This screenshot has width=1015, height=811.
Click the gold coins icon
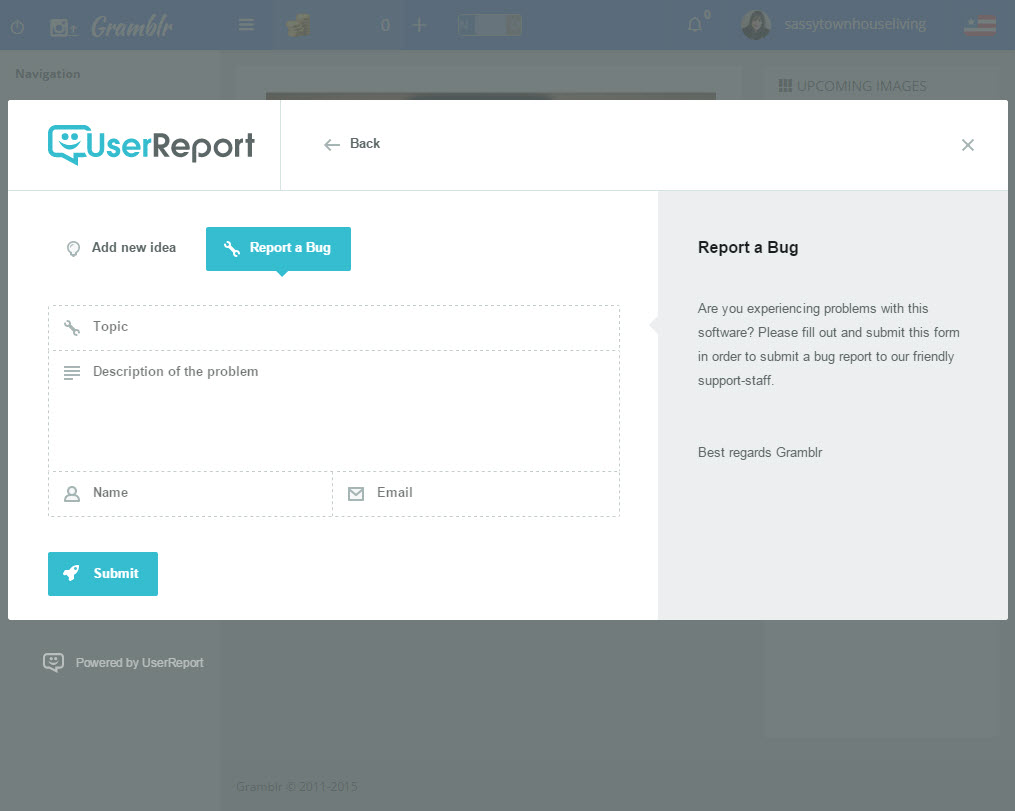(x=298, y=26)
